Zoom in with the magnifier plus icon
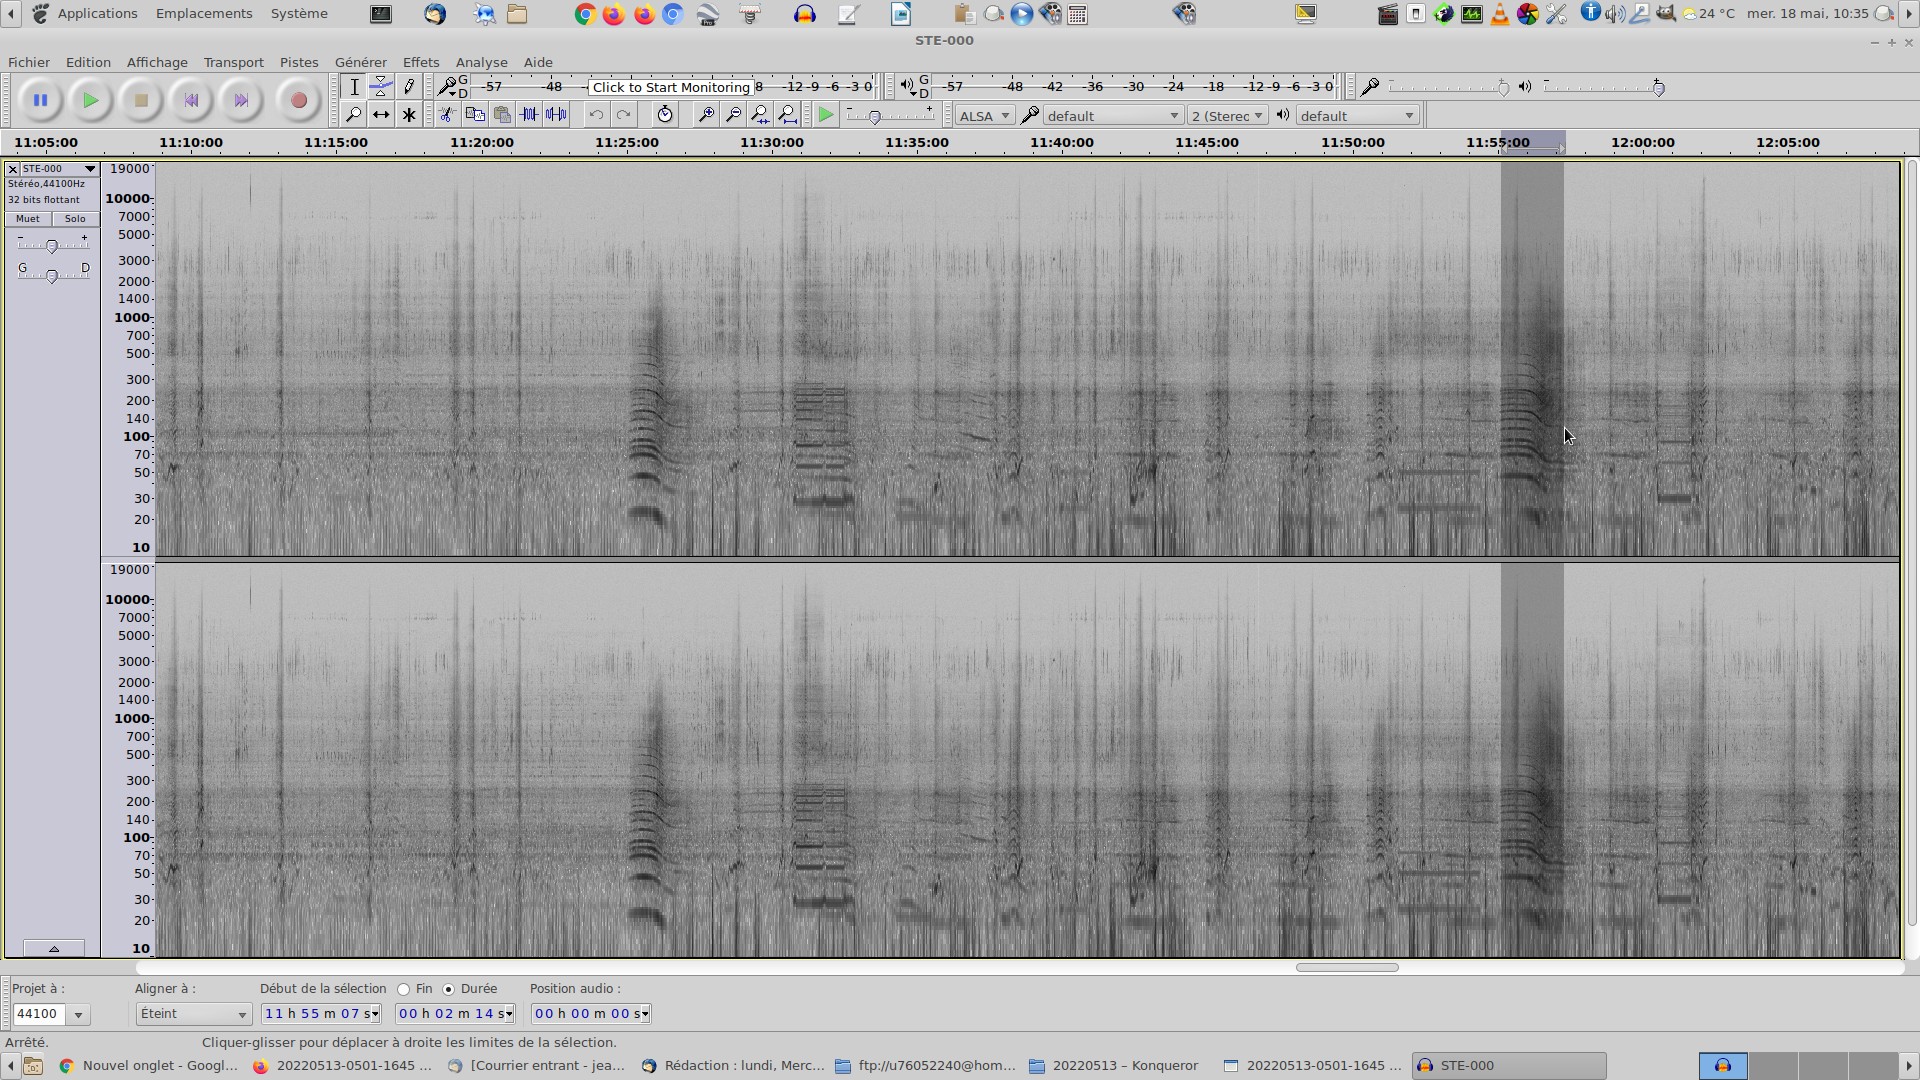Viewport: 1920px width, 1080px height. click(x=706, y=115)
